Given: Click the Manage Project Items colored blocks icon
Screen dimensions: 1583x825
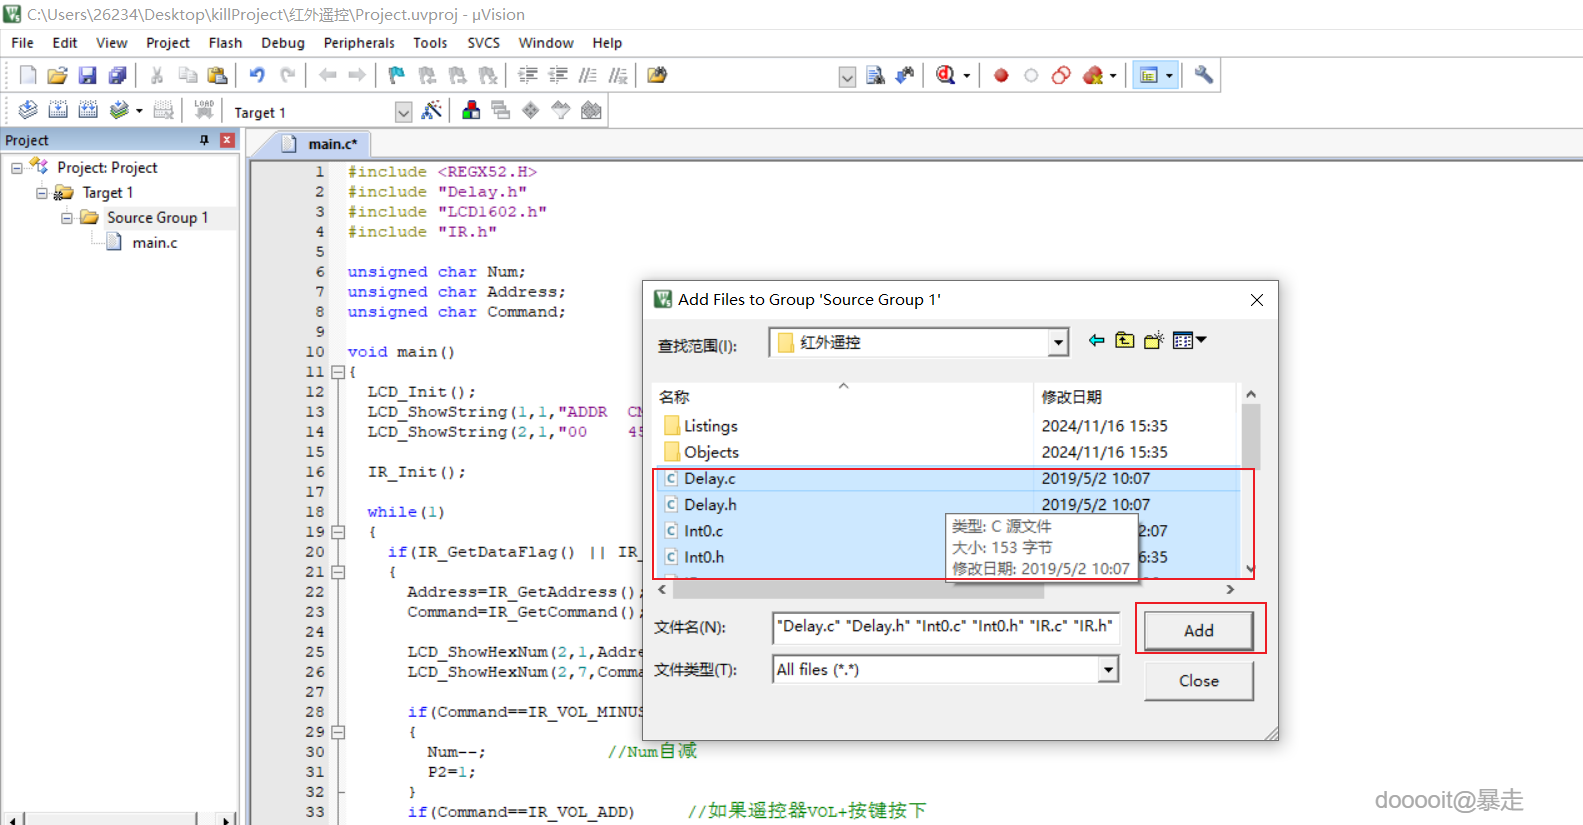Looking at the screenshot, I should (x=470, y=111).
